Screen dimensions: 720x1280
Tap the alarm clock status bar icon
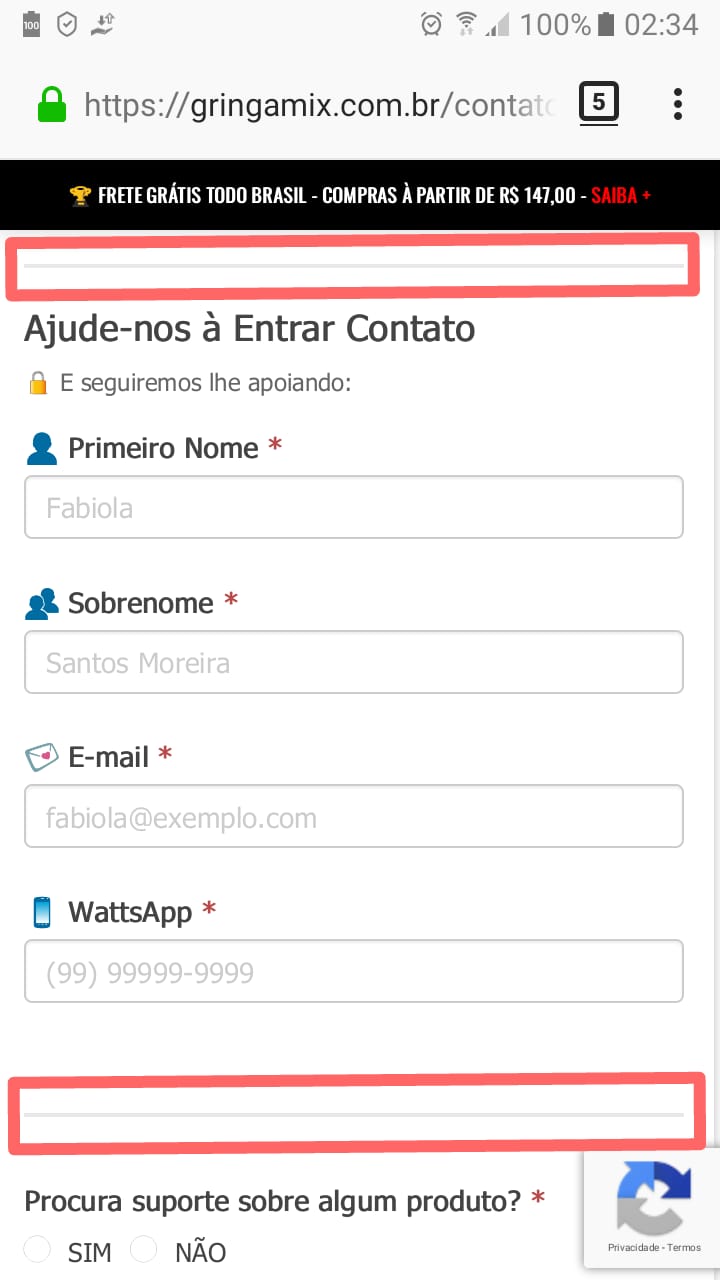tap(432, 24)
